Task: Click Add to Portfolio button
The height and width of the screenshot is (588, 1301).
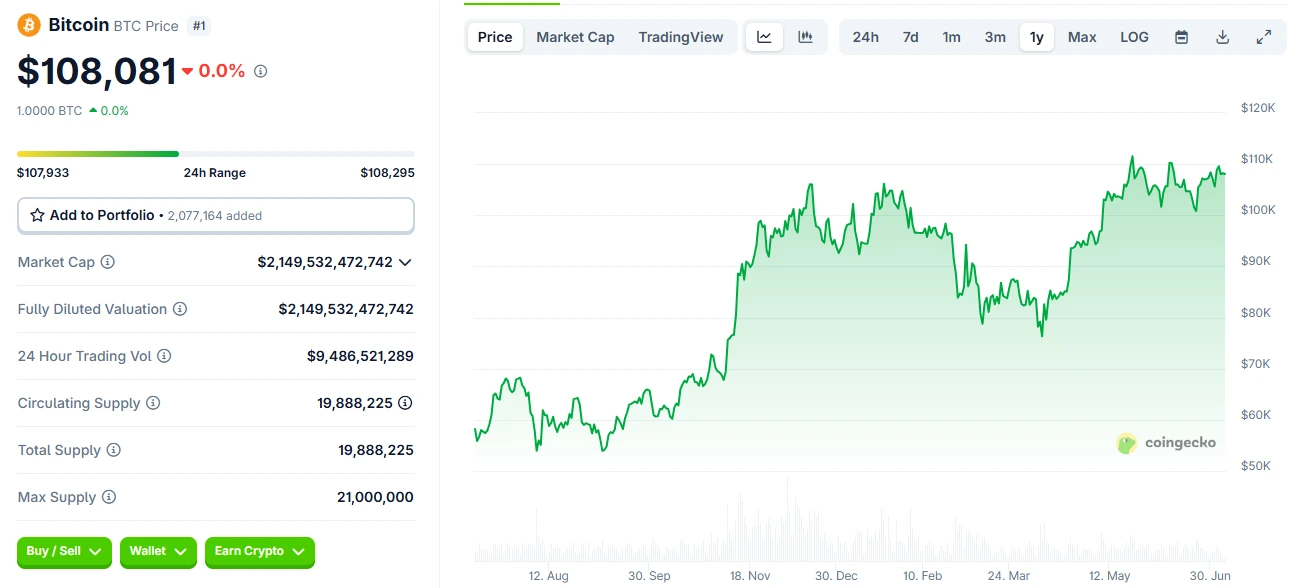Action: pos(216,215)
